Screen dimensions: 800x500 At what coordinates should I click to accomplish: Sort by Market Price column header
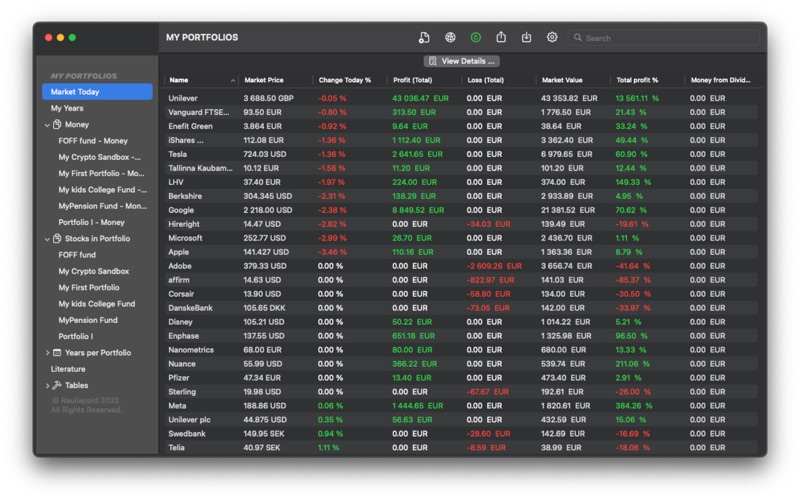click(264, 80)
